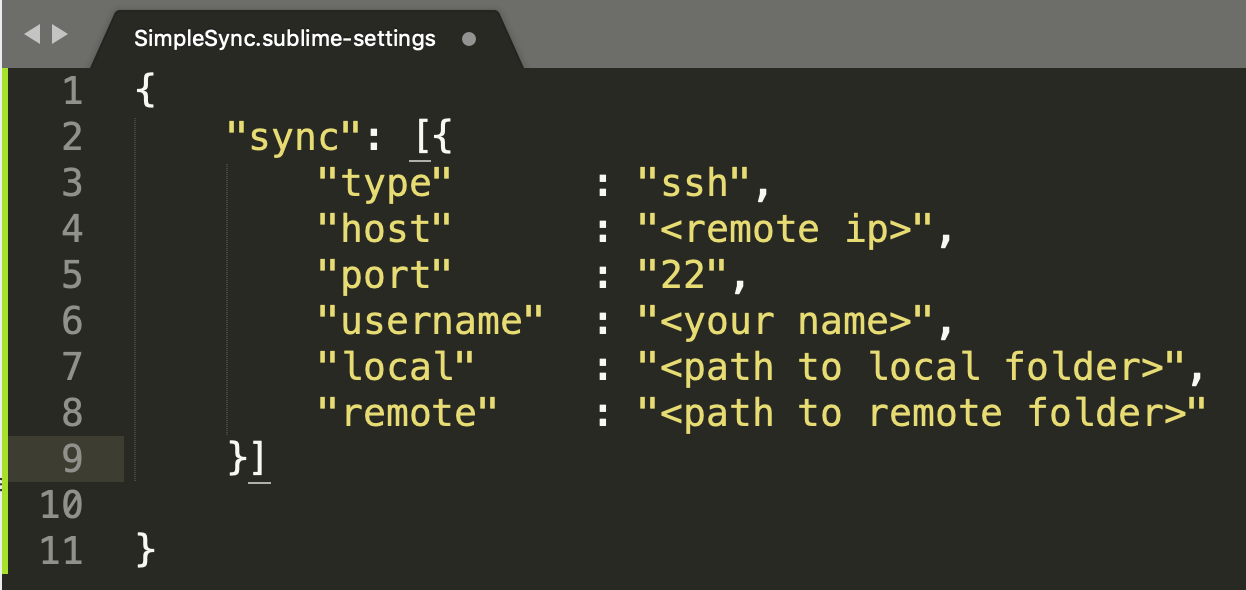
Task: Click the closing square bracket on line 9
Action: click(260, 459)
